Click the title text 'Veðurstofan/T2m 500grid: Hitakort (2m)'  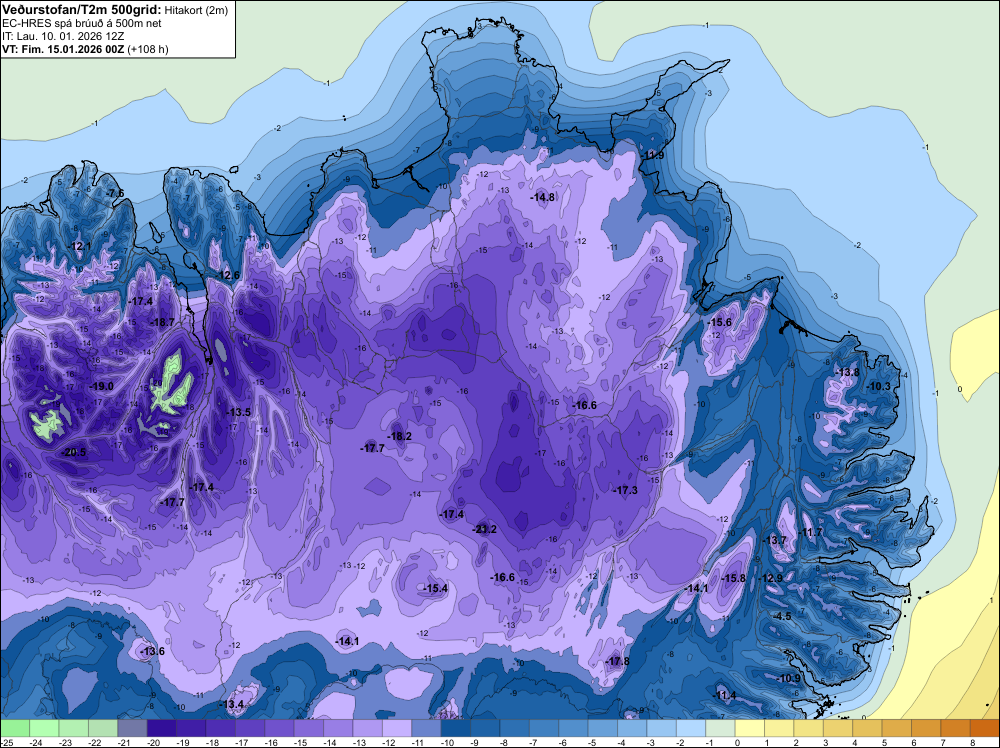(114, 9)
